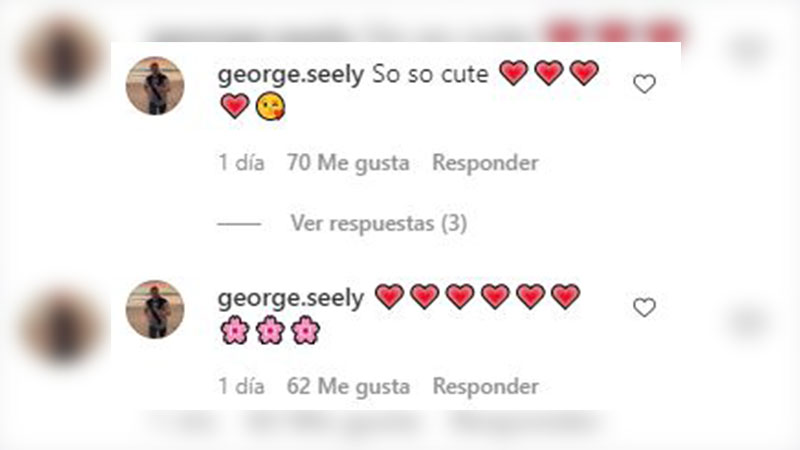The height and width of the screenshot is (450, 800).
Task: Click the middle pink flower emoji
Action: click(270, 330)
